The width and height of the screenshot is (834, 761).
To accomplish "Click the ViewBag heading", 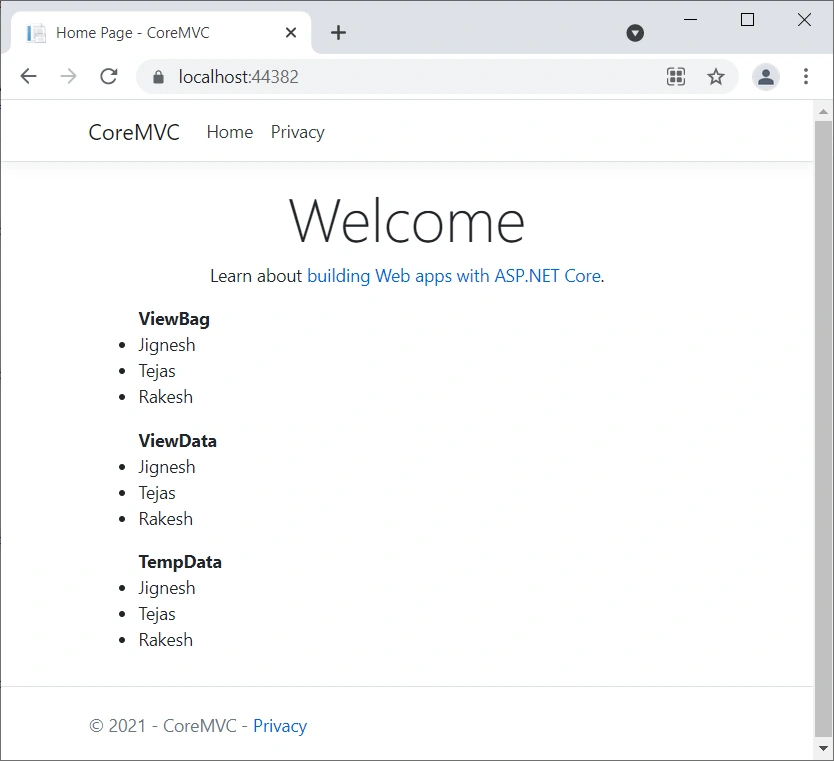I will click(x=174, y=319).
